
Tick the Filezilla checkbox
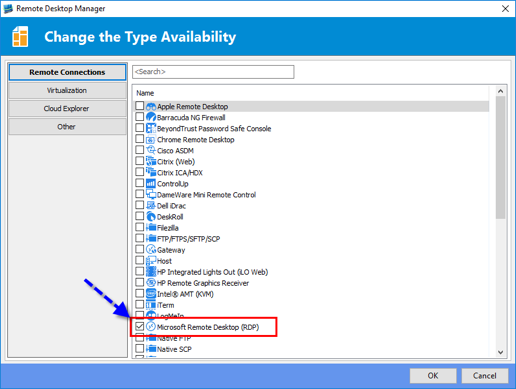[140, 227]
